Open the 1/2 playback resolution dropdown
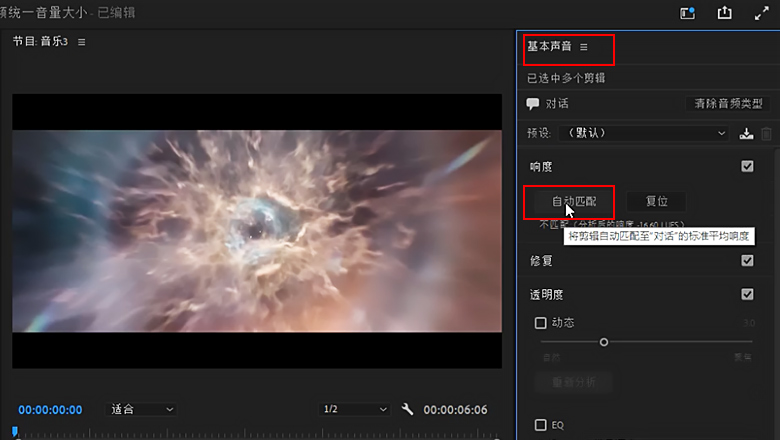780x440 pixels. coord(354,409)
